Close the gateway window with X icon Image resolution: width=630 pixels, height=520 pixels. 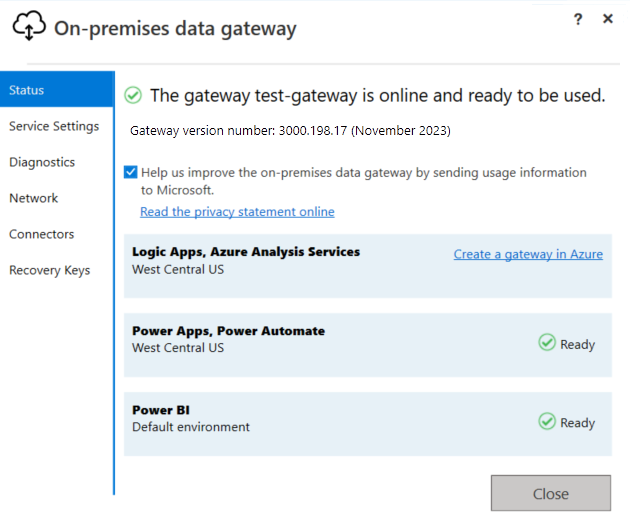pos(608,19)
